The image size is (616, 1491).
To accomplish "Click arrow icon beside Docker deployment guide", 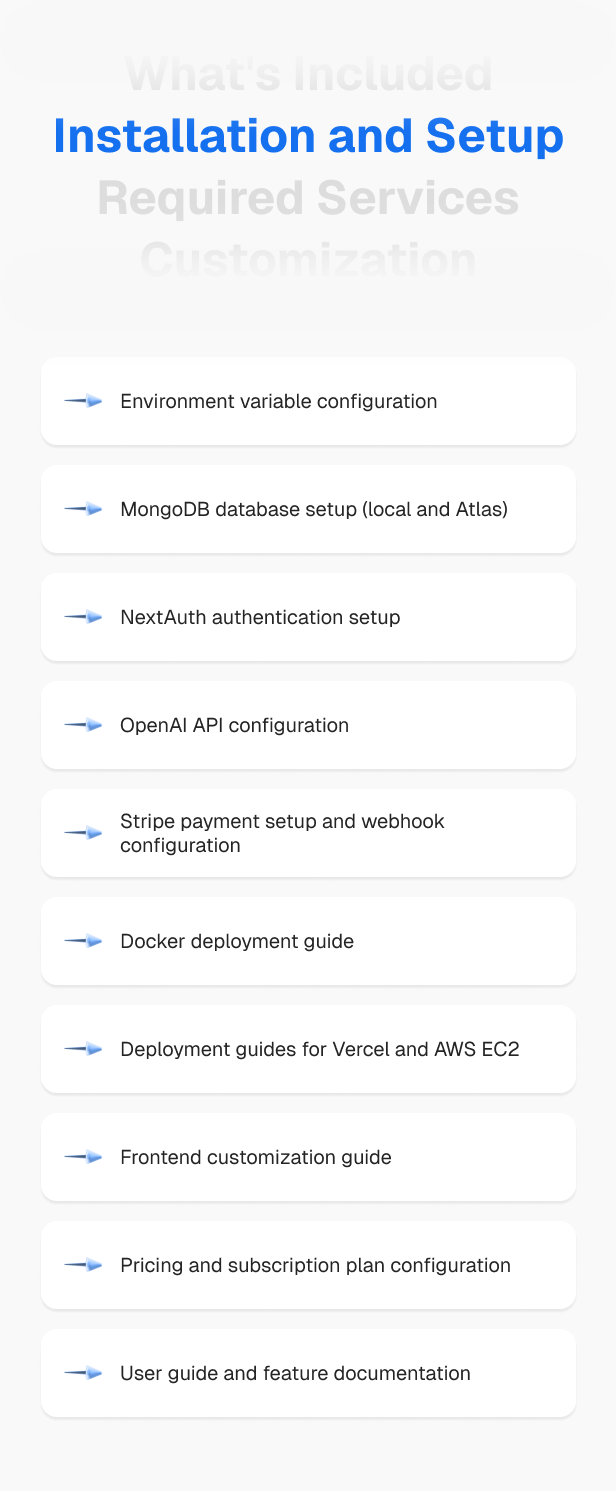I will point(84,941).
